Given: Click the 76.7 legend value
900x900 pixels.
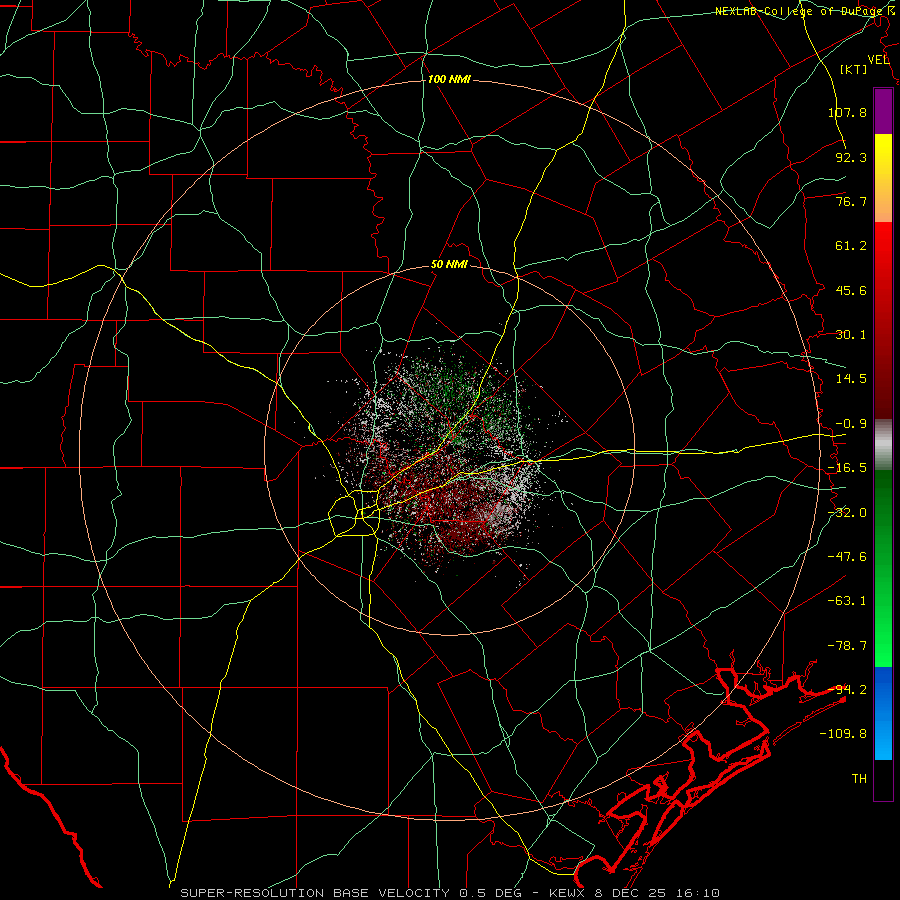Looking at the screenshot, I should (x=851, y=201).
